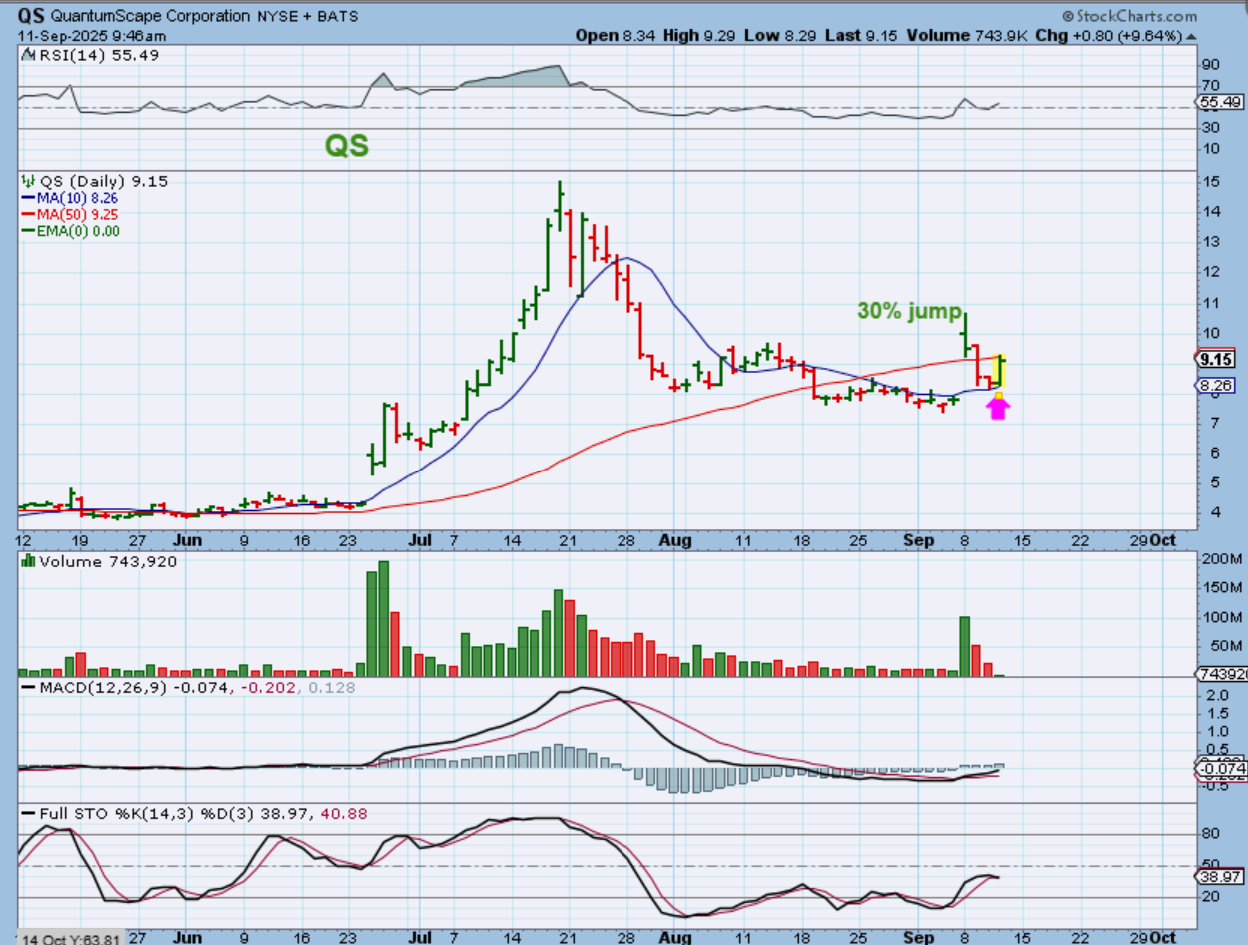The width and height of the screenshot is (1248, 945).
Task: Click the blue MA(10) line at its late-July peak
Action: 624,258
